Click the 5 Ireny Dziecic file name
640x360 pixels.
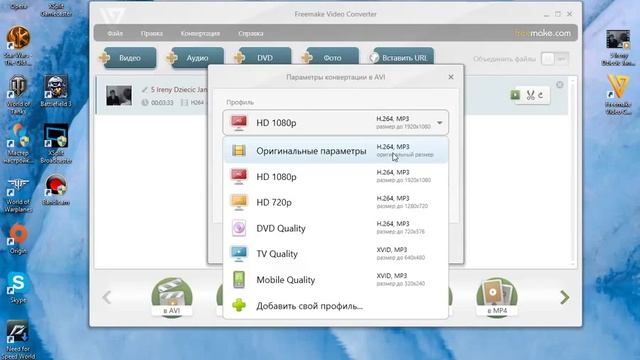[179, 89]
